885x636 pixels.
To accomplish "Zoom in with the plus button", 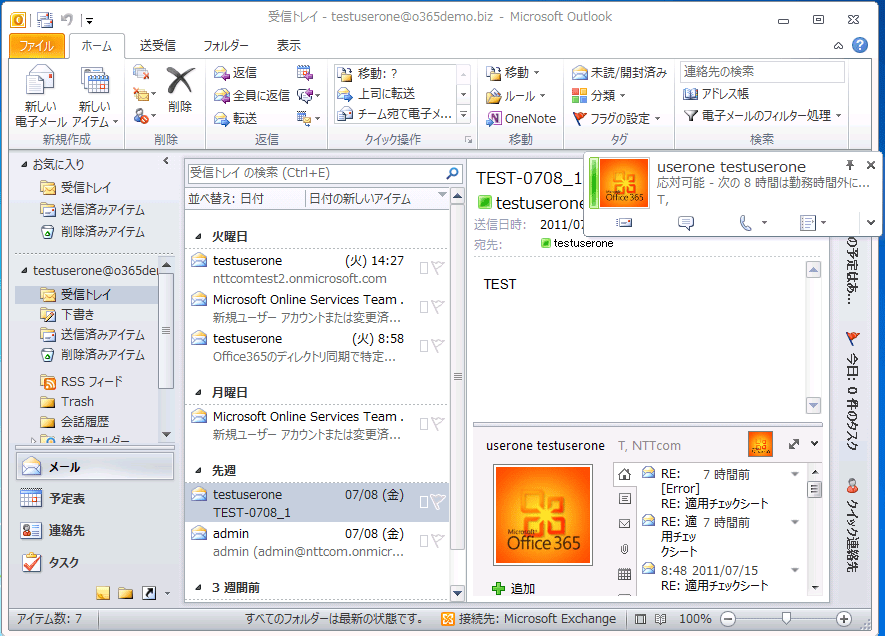I will pos(844,619).
